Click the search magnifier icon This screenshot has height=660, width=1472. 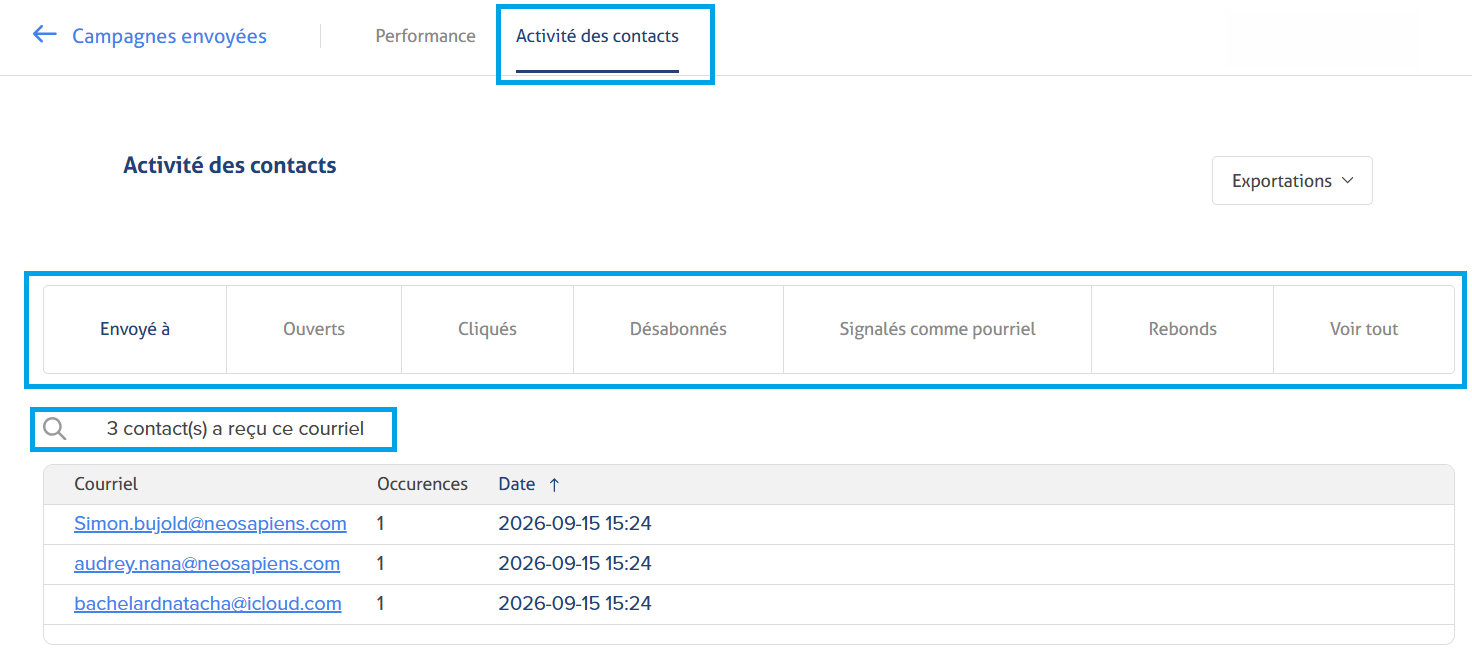pos(55,429)
